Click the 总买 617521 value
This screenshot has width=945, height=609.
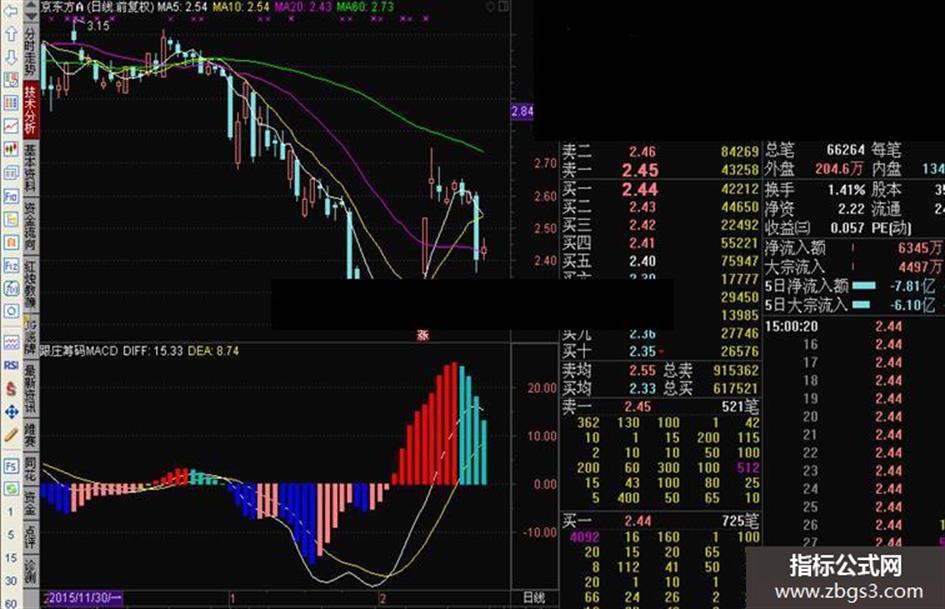pos(736,389)
